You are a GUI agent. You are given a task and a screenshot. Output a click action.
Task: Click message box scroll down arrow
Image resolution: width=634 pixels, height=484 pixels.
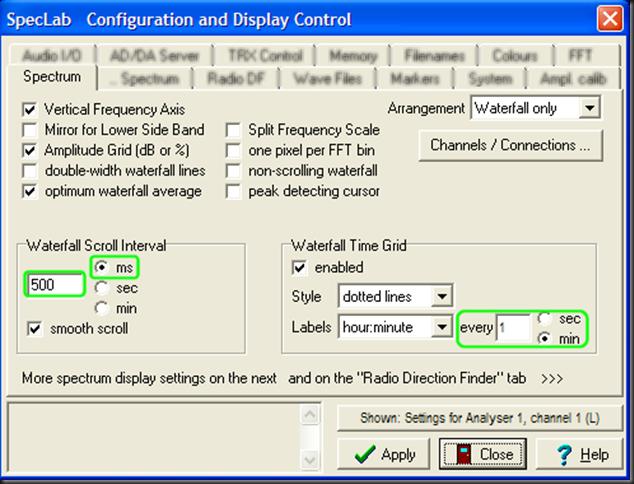pos(310,460)
